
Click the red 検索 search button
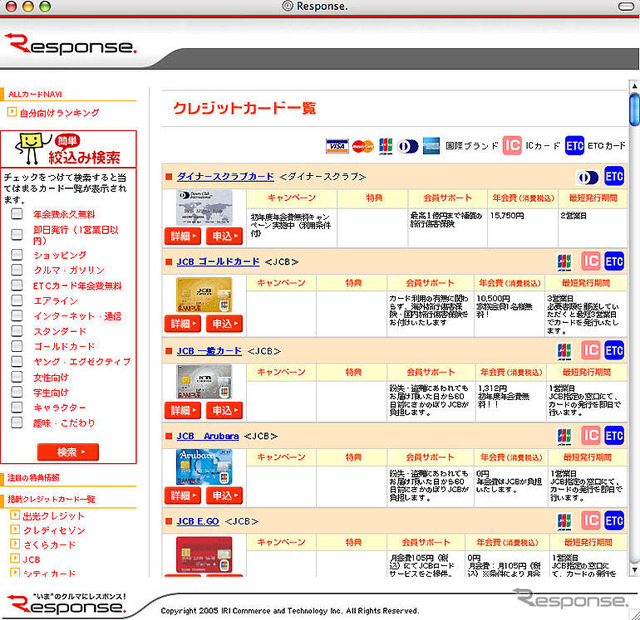pyautogui.click(x=68, y=452)
